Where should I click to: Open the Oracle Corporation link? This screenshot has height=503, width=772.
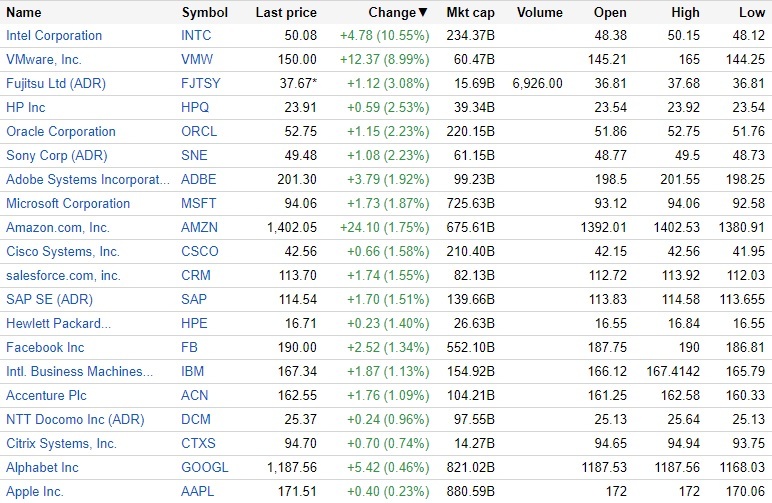[x=61, y=132]
